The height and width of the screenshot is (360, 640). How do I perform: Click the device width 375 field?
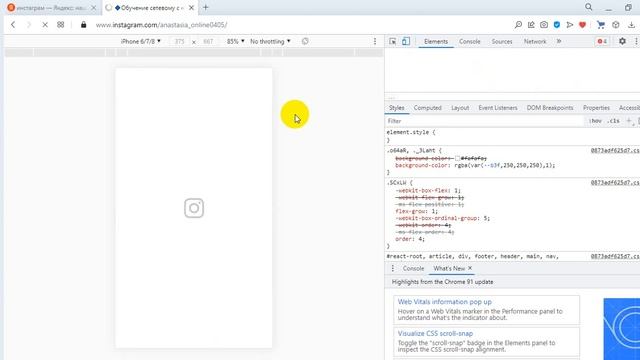tap(180, 41)
